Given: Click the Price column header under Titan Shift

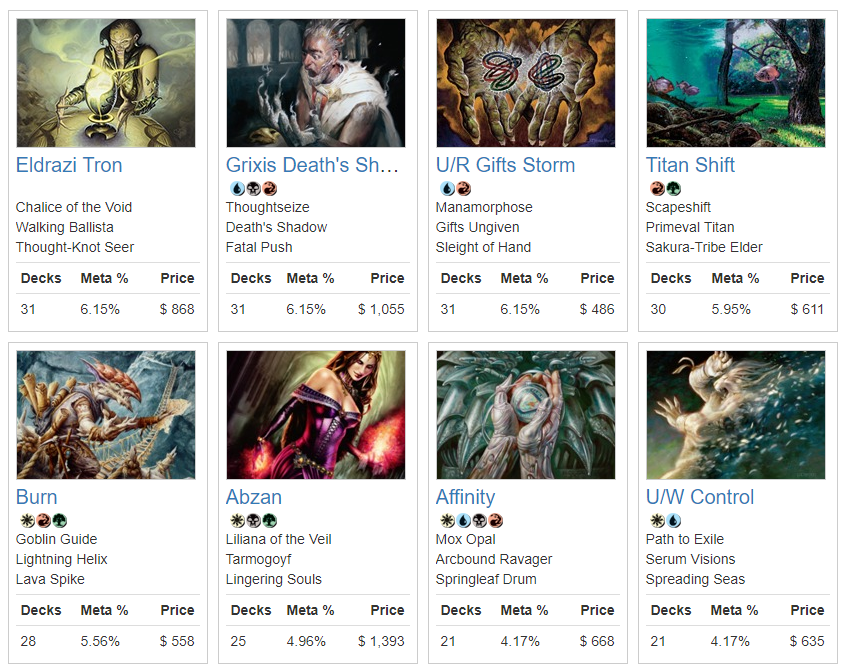Looking at the screenshot, I should click(x=807, y=278).
